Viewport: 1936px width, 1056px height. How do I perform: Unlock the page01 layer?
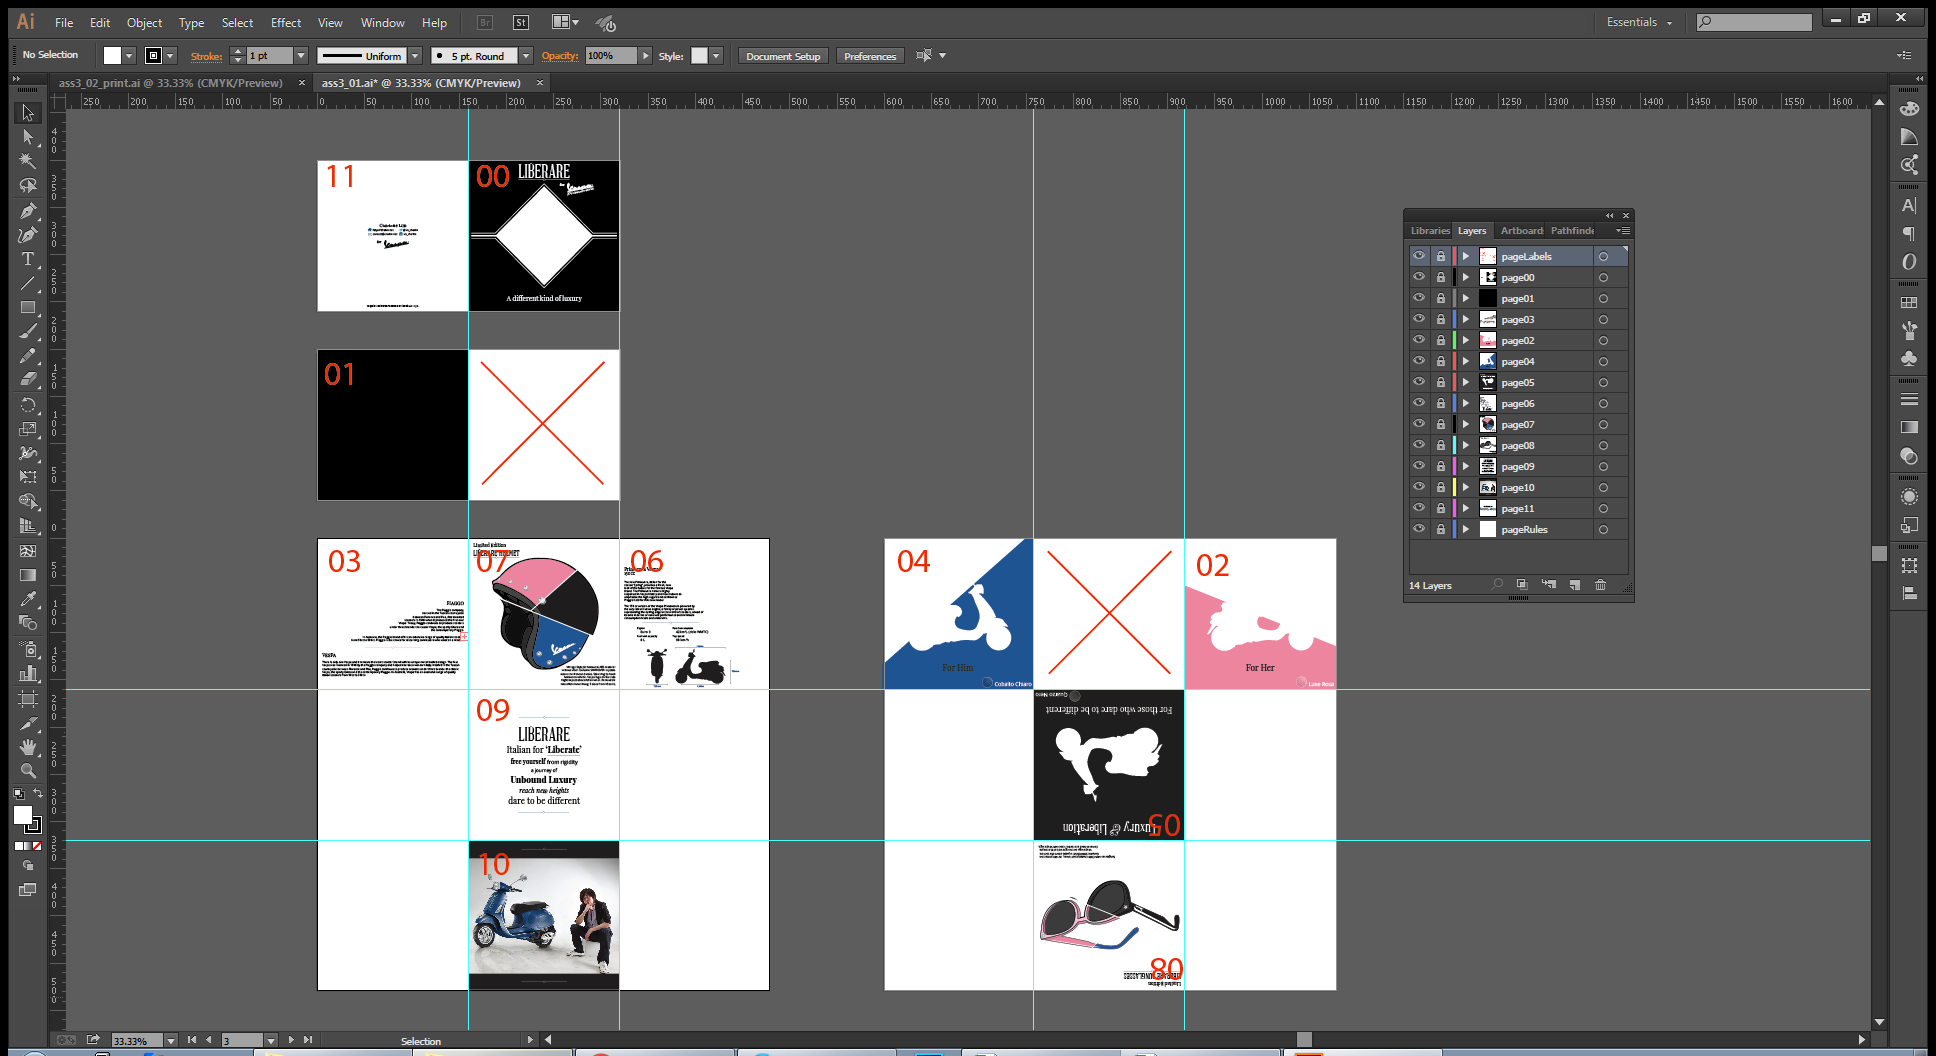[x=1441, y=298]
